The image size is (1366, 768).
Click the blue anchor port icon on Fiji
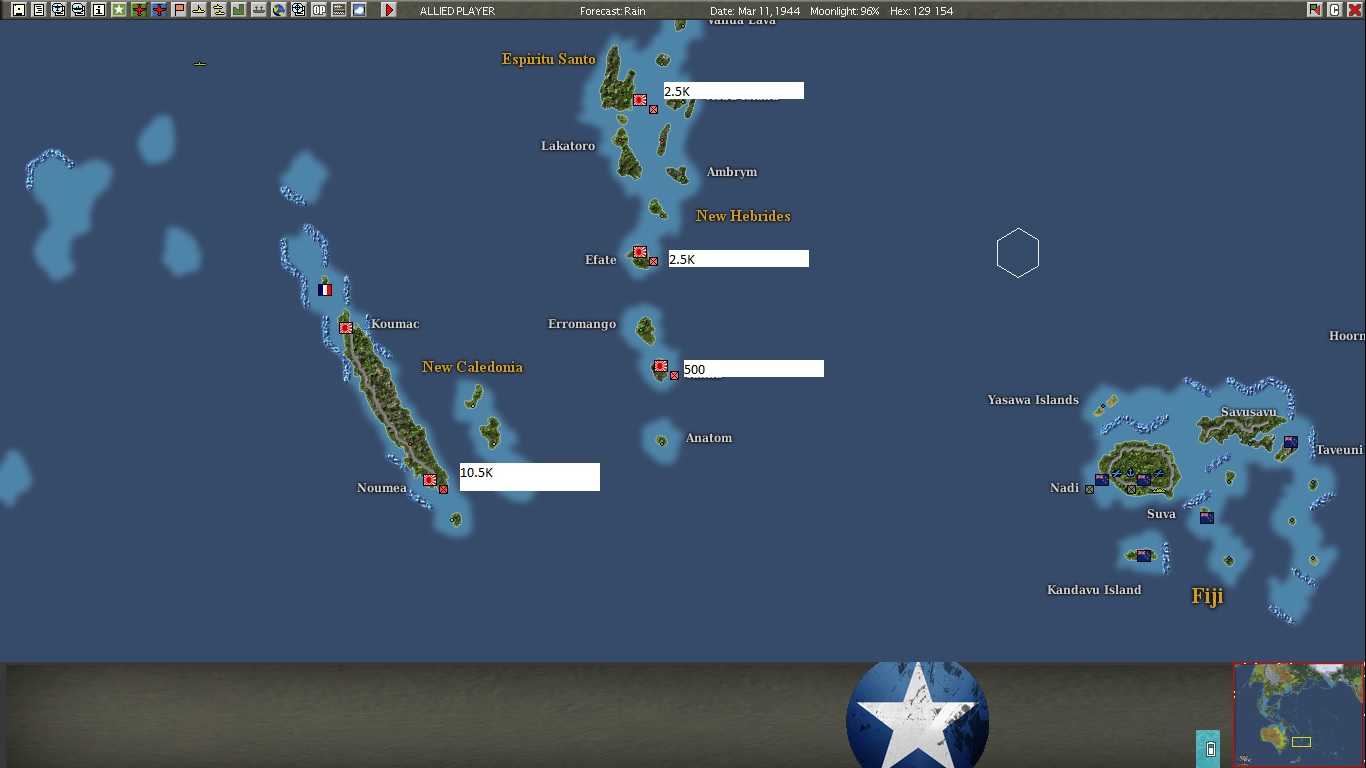click(1130, 474)
